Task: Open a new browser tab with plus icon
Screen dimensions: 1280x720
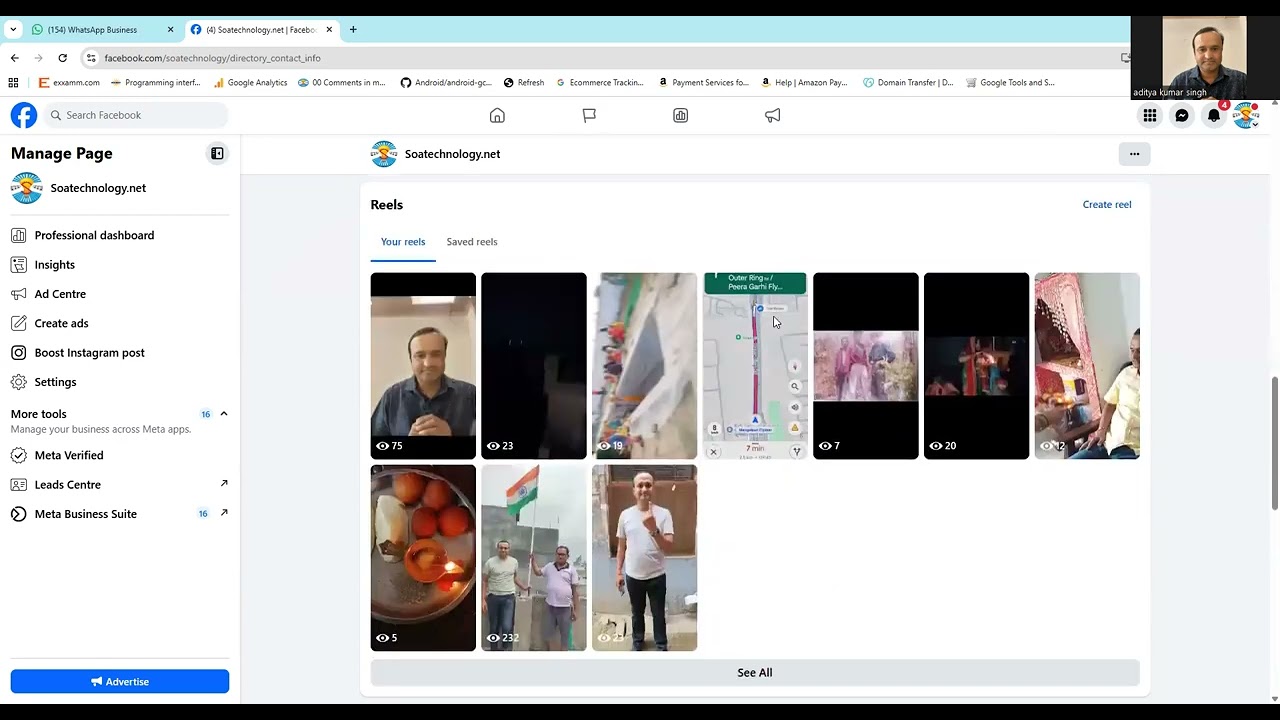Action: 353,29
